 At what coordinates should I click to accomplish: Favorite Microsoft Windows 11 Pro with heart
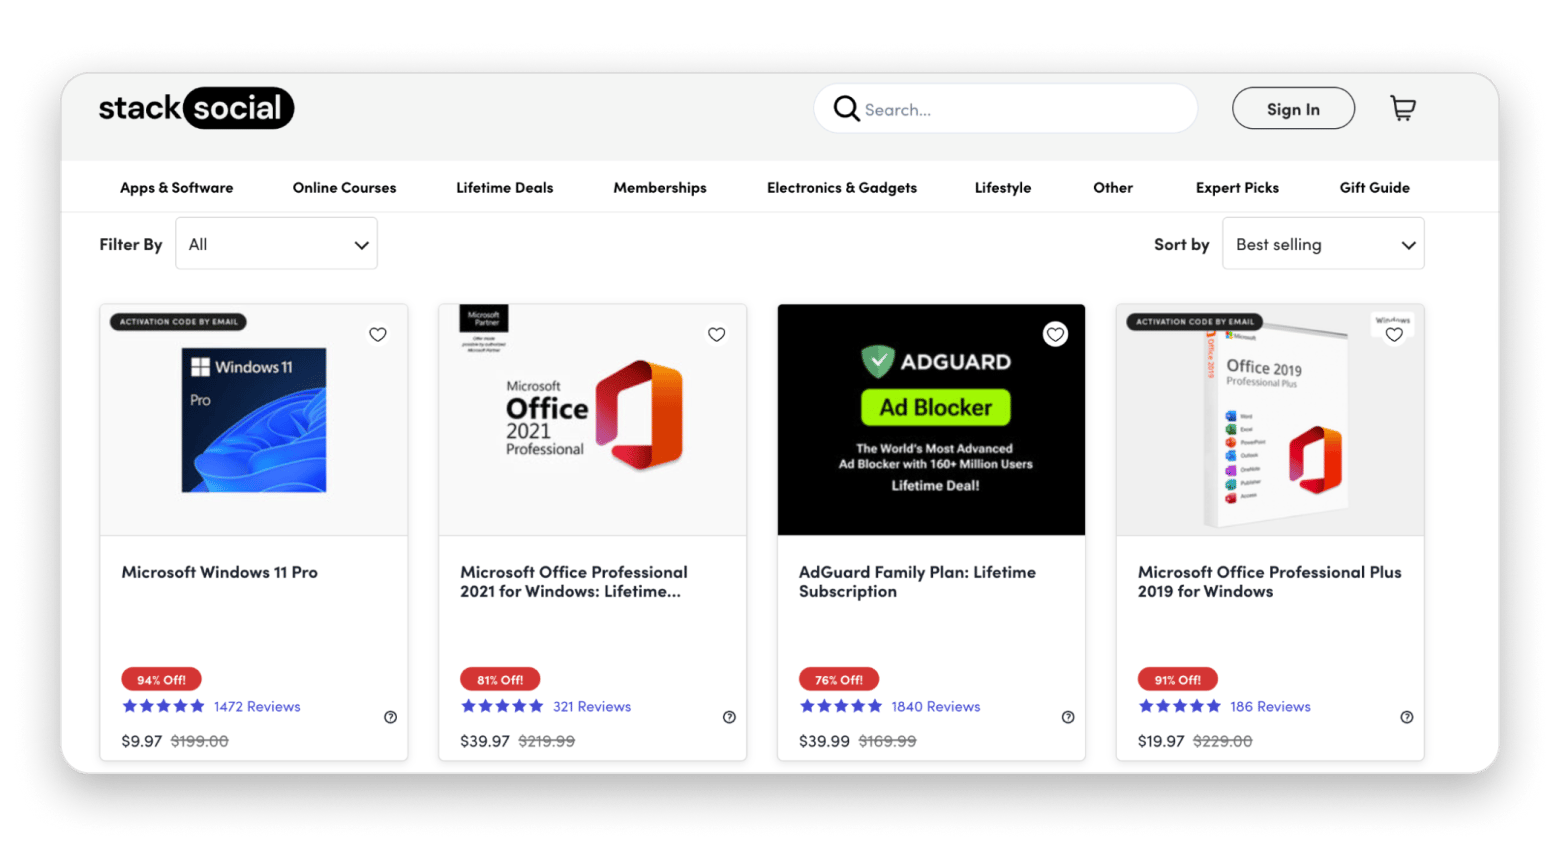(377, 335)
